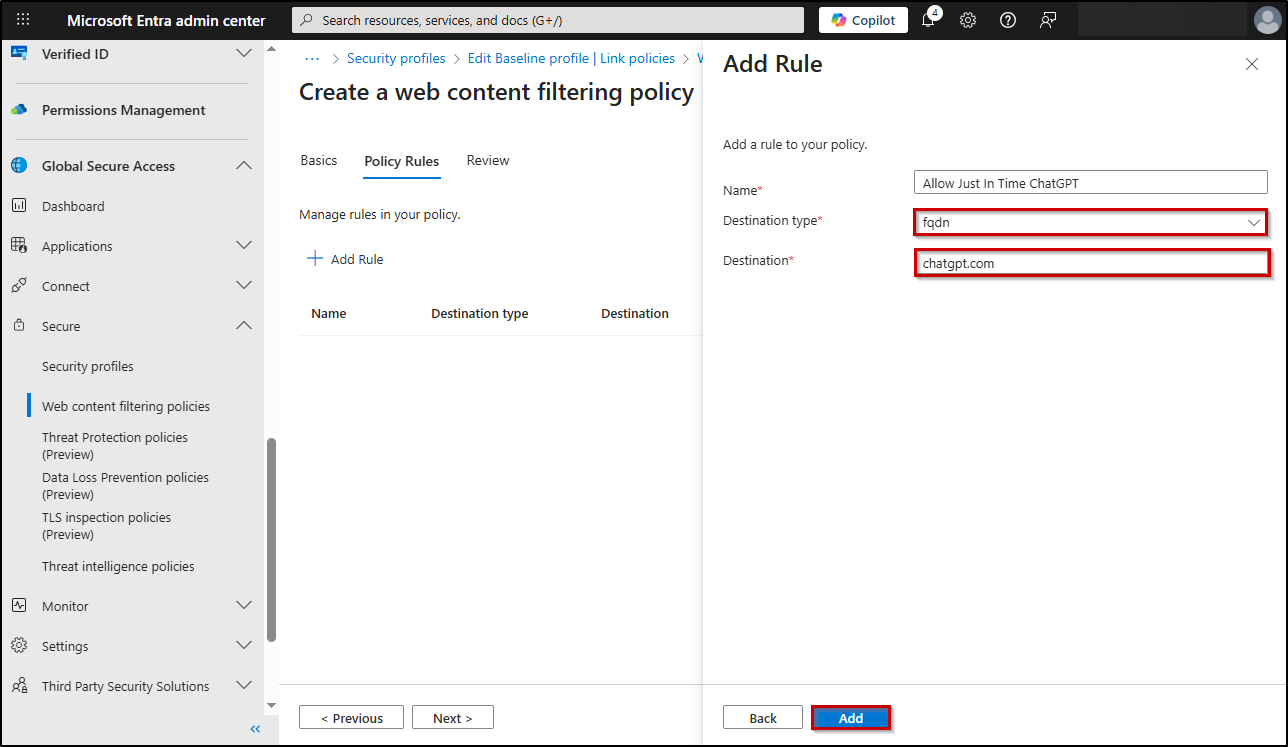1288x747 pixels.
Task: Click the Destination input field
Action: point(1091,263)
